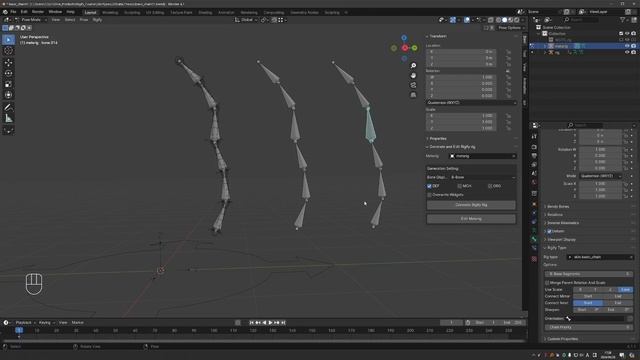640x360 pixels.
Task: Expand the N-panel Properties section
Action: tap(437, 139)
